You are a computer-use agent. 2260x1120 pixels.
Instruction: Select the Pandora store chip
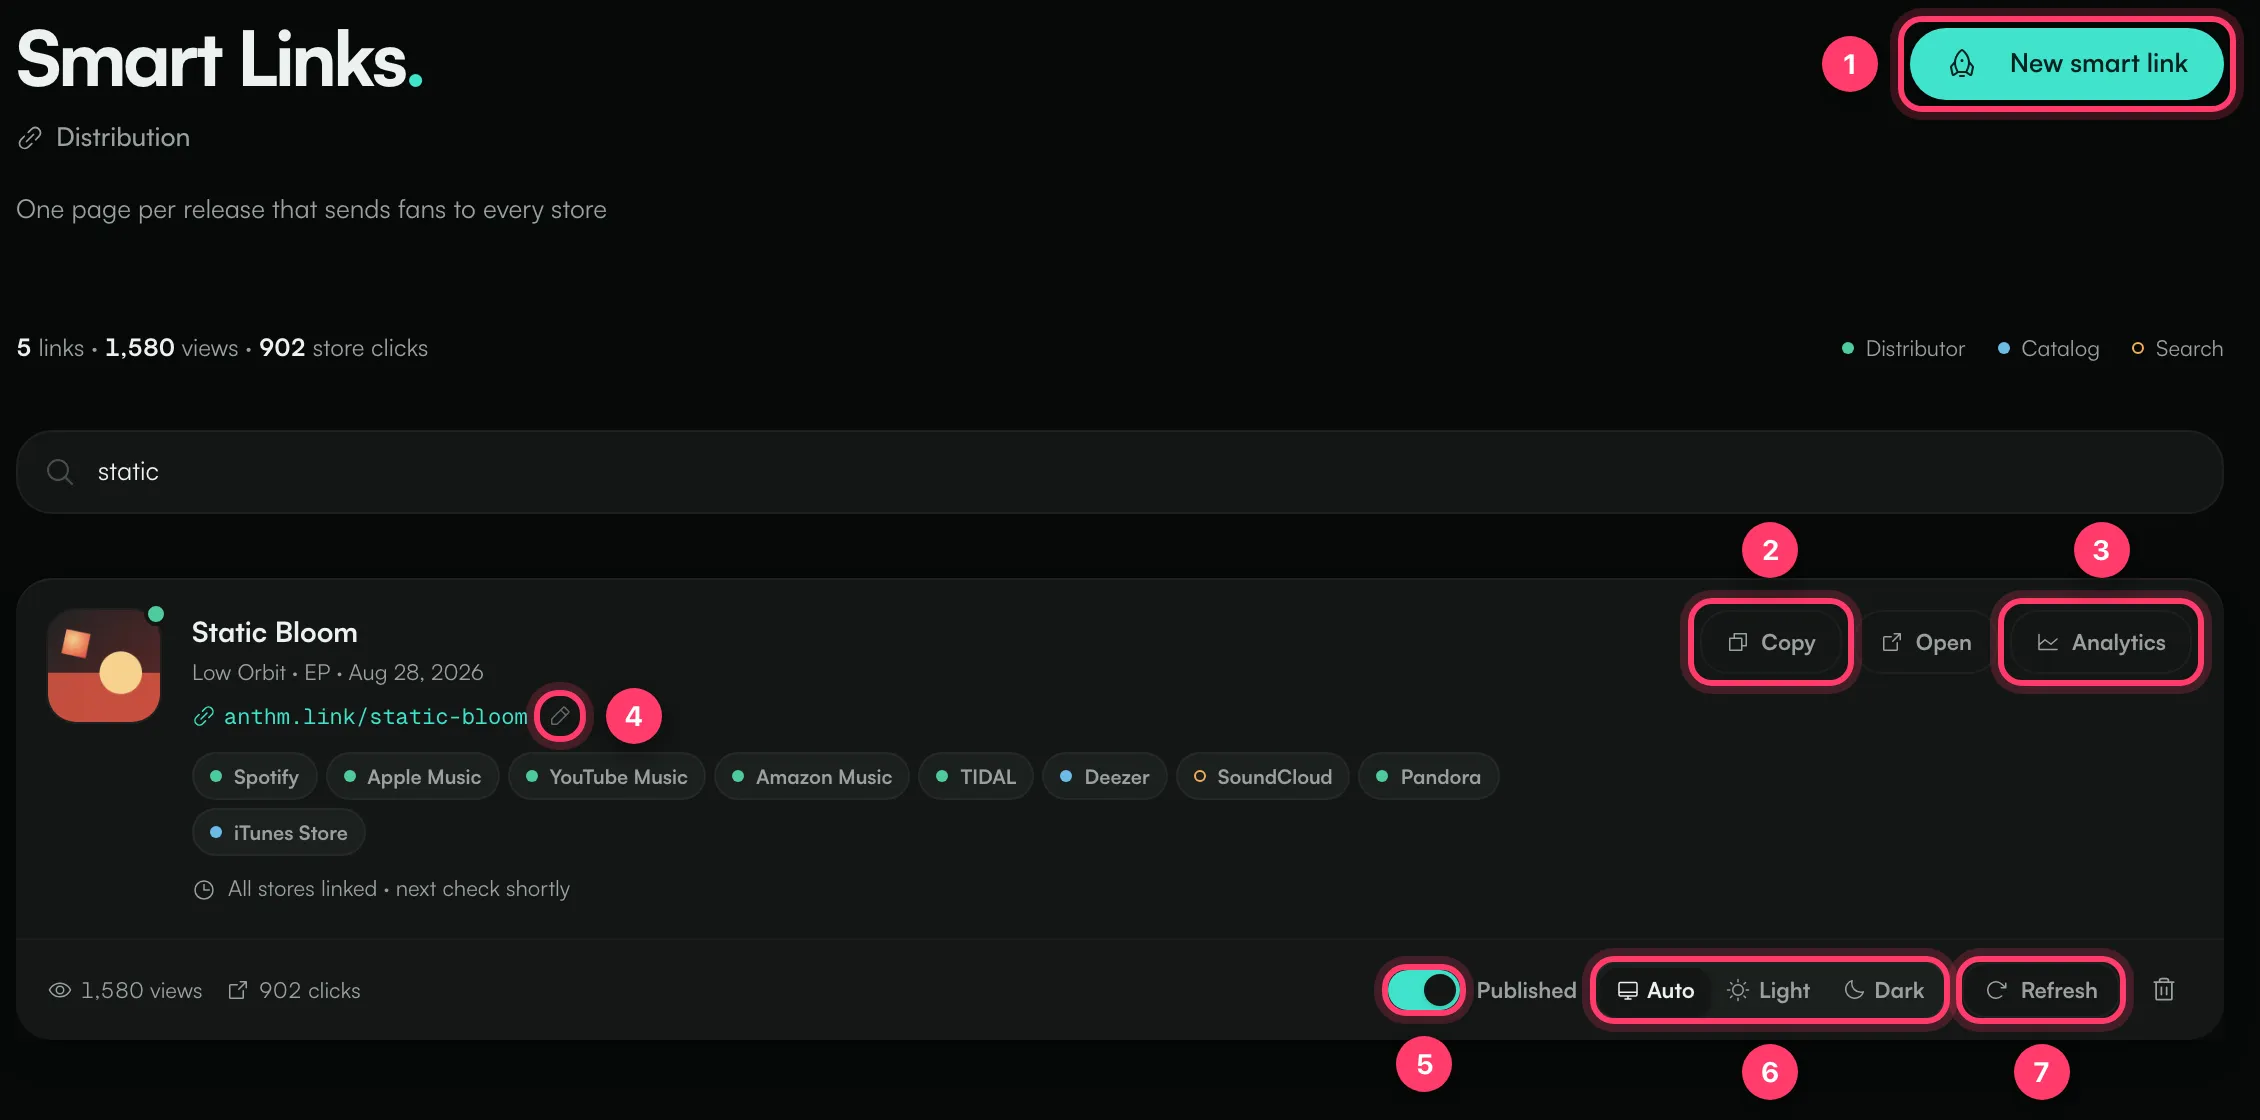[1428, 777]
